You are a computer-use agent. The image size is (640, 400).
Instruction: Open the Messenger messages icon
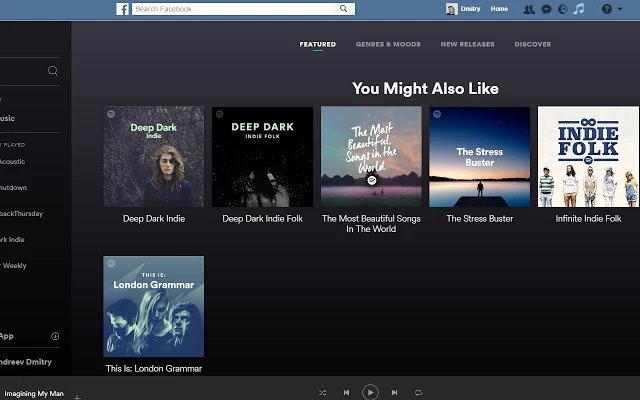546,9
